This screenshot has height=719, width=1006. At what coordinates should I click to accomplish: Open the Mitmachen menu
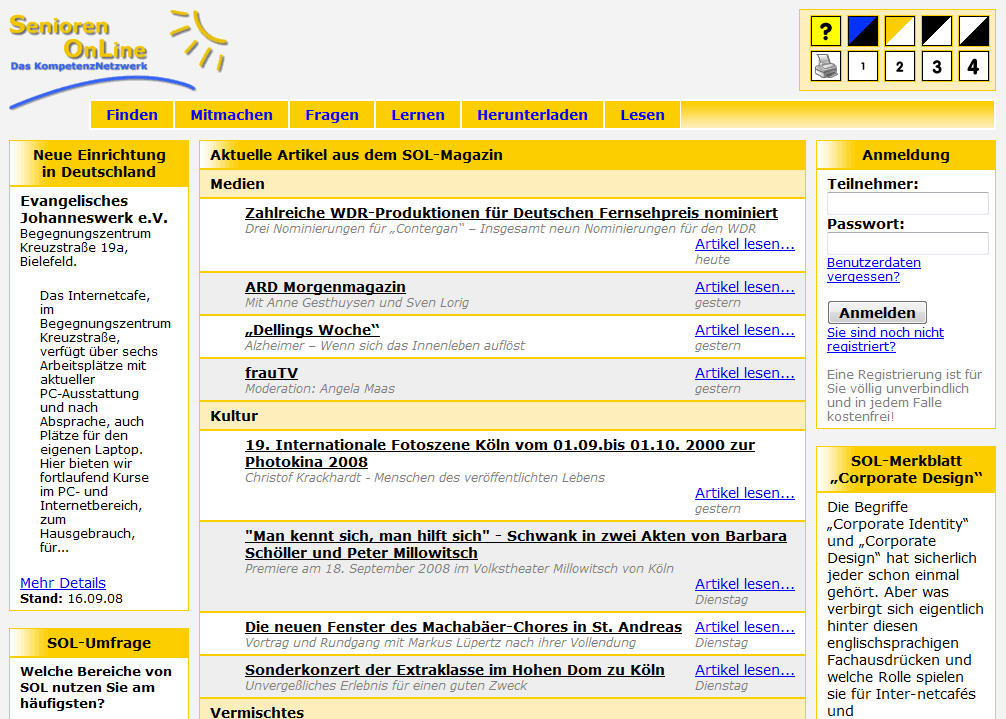pos(231,115)
